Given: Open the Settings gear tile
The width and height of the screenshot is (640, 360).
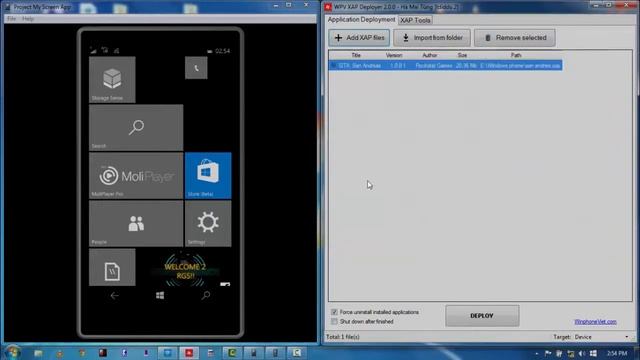Looking at the screenshot, I should coord(208,223).
